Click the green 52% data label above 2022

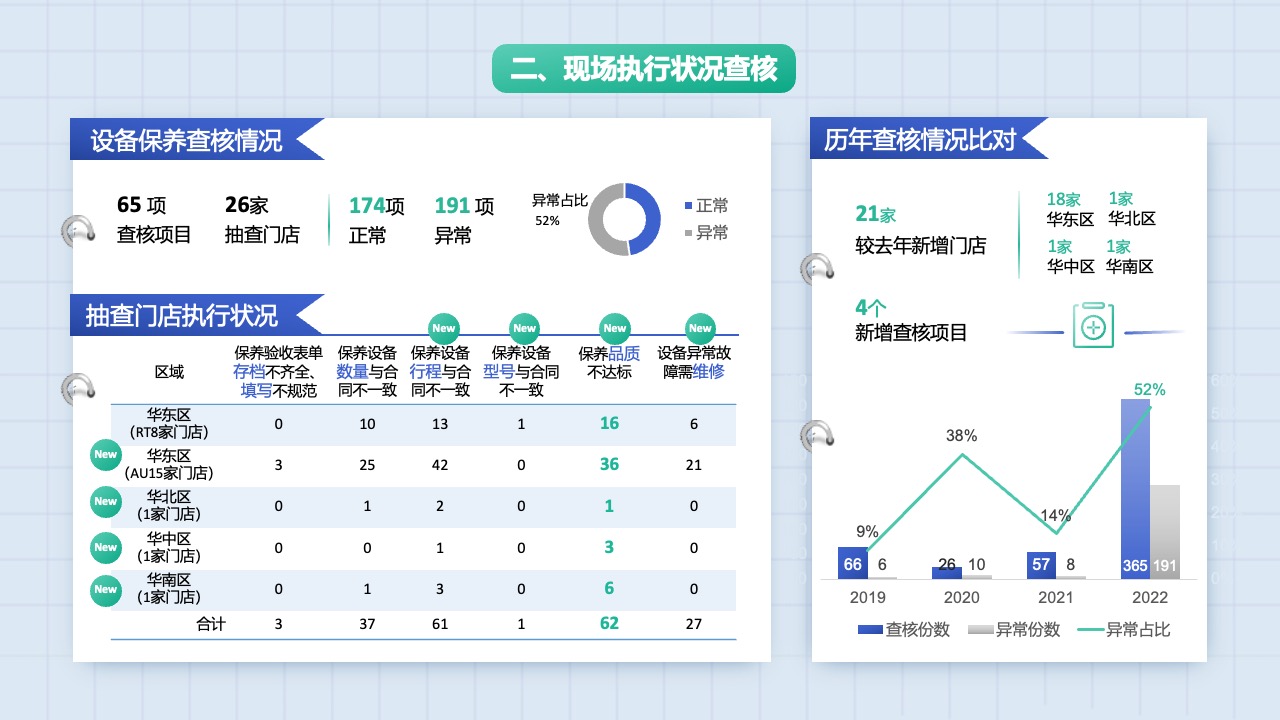click(1150, 389)
